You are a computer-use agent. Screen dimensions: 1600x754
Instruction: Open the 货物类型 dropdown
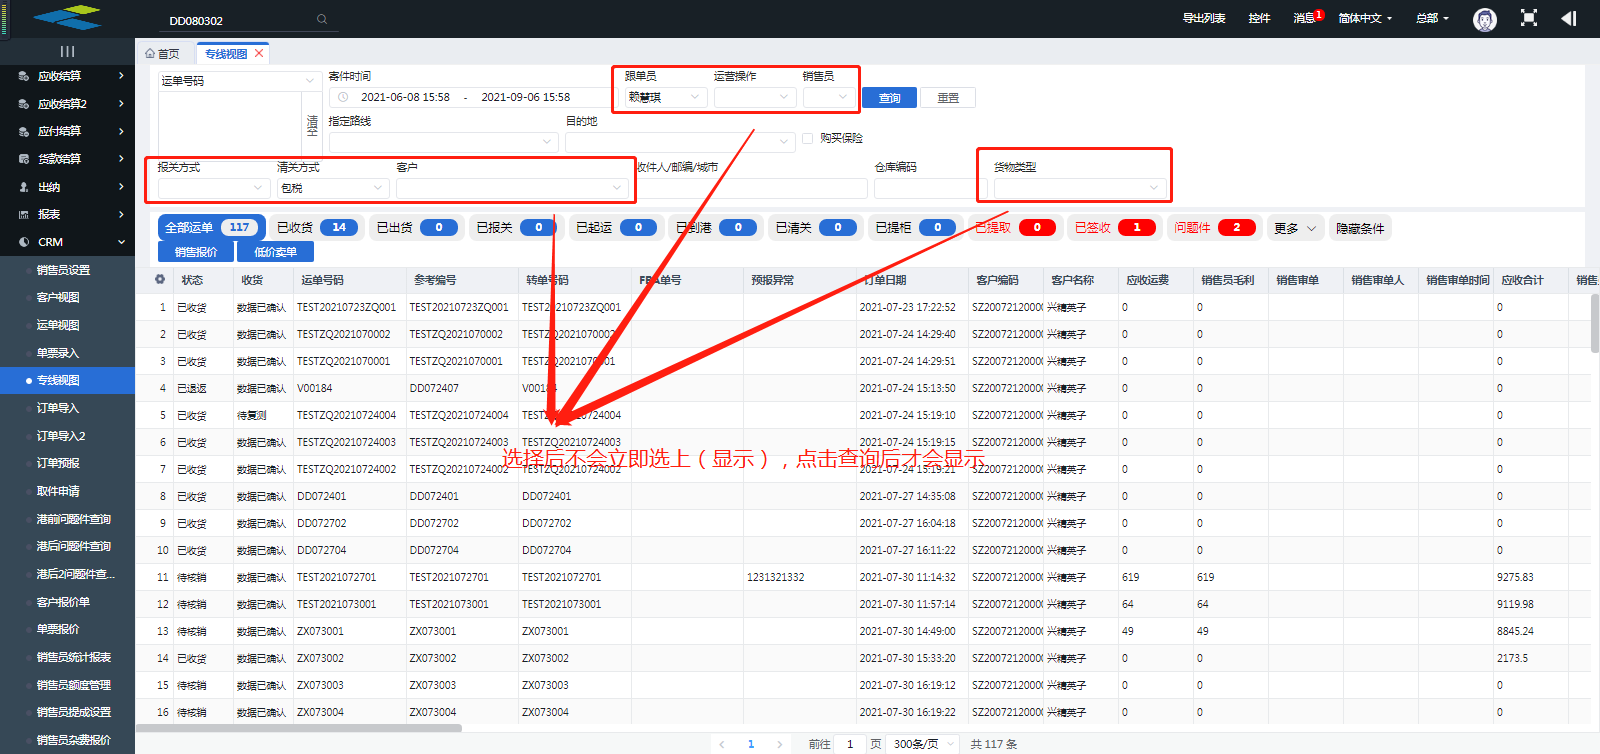1078,188
